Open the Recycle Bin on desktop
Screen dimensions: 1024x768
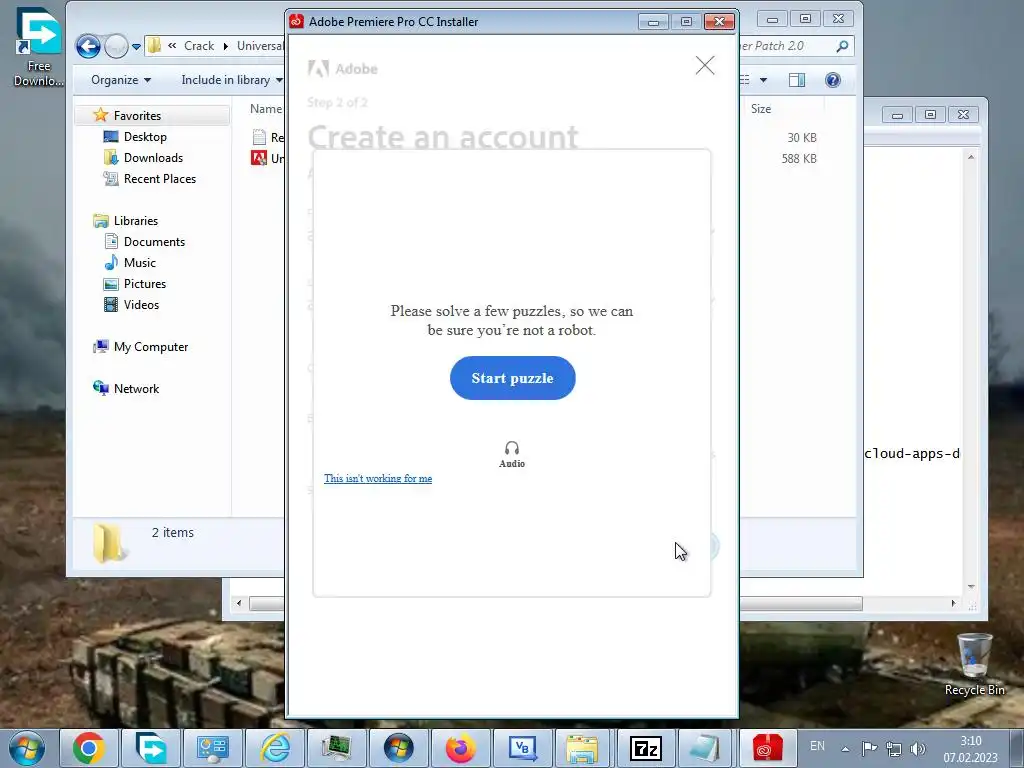point(974,664)
